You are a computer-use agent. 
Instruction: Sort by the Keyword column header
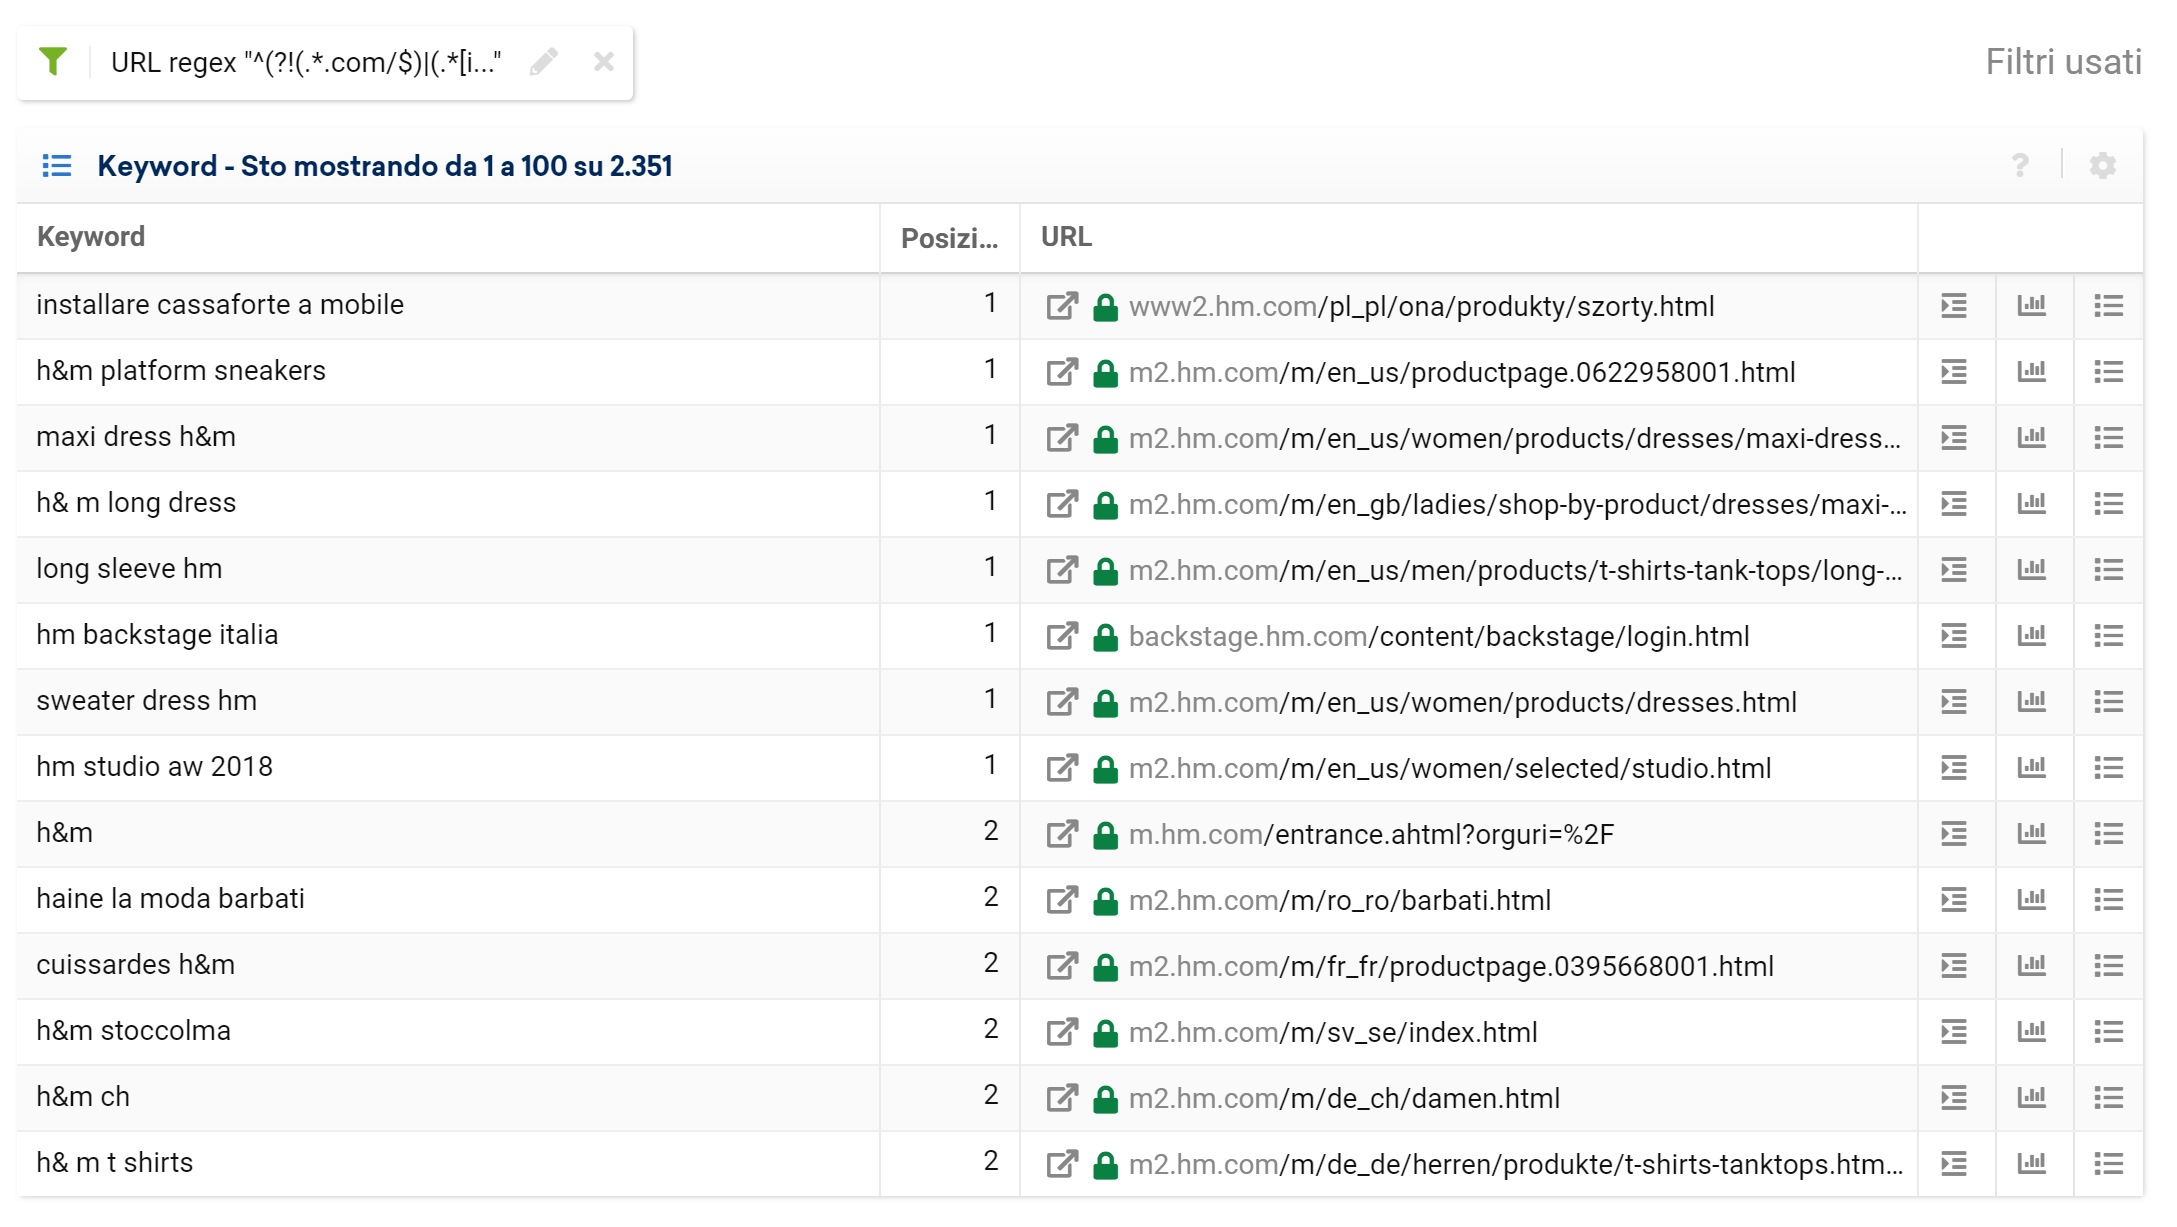point(91,237)
